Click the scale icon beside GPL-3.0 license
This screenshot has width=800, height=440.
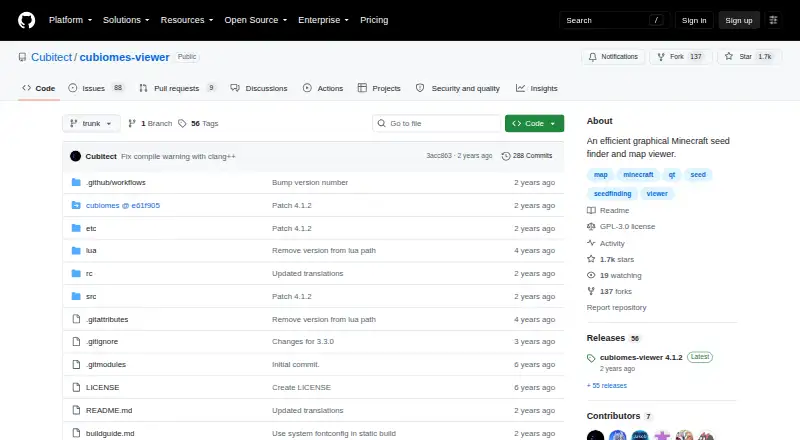[591, 226]
